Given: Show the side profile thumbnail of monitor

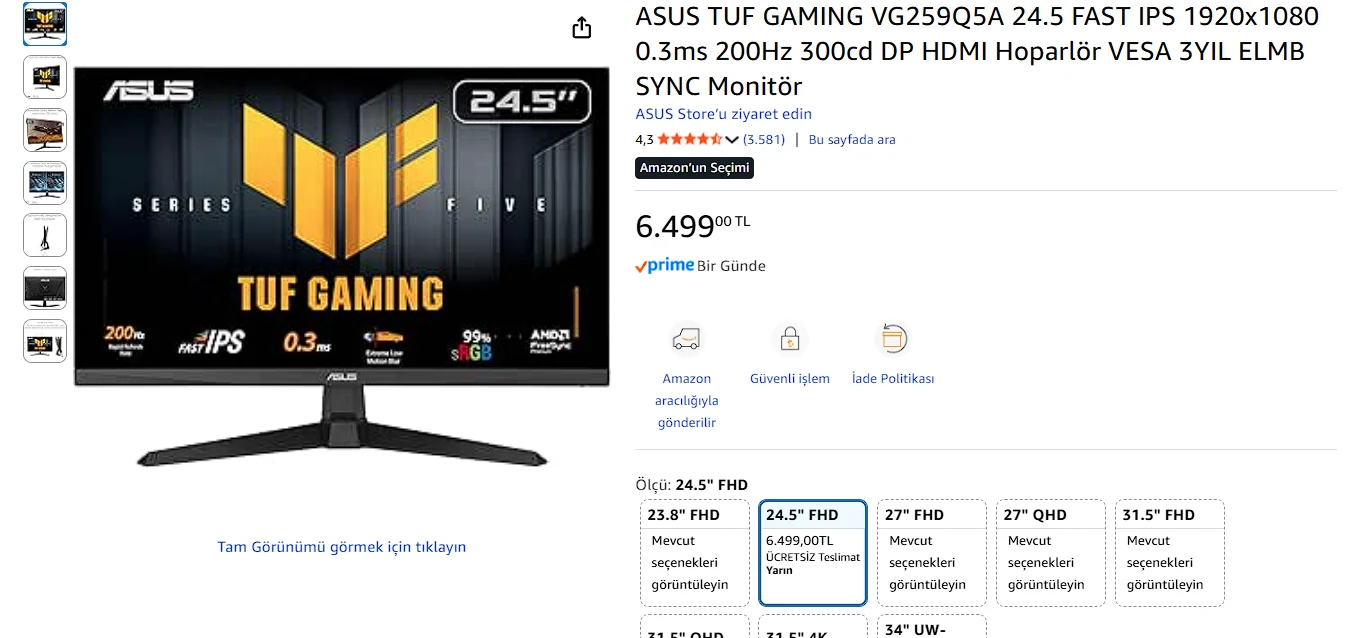Looking at the screenshot, I should 45,235.
